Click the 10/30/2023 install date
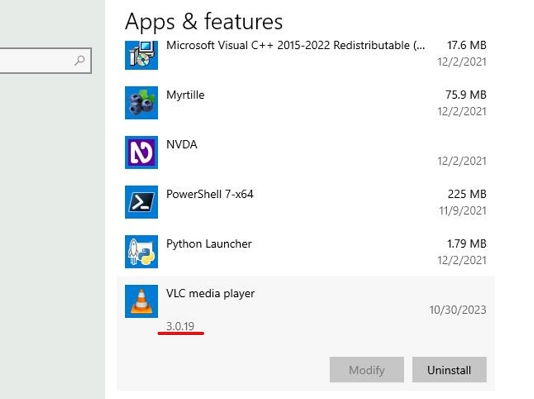This screenshot has width=534, height=399. (x=458, y=310)
